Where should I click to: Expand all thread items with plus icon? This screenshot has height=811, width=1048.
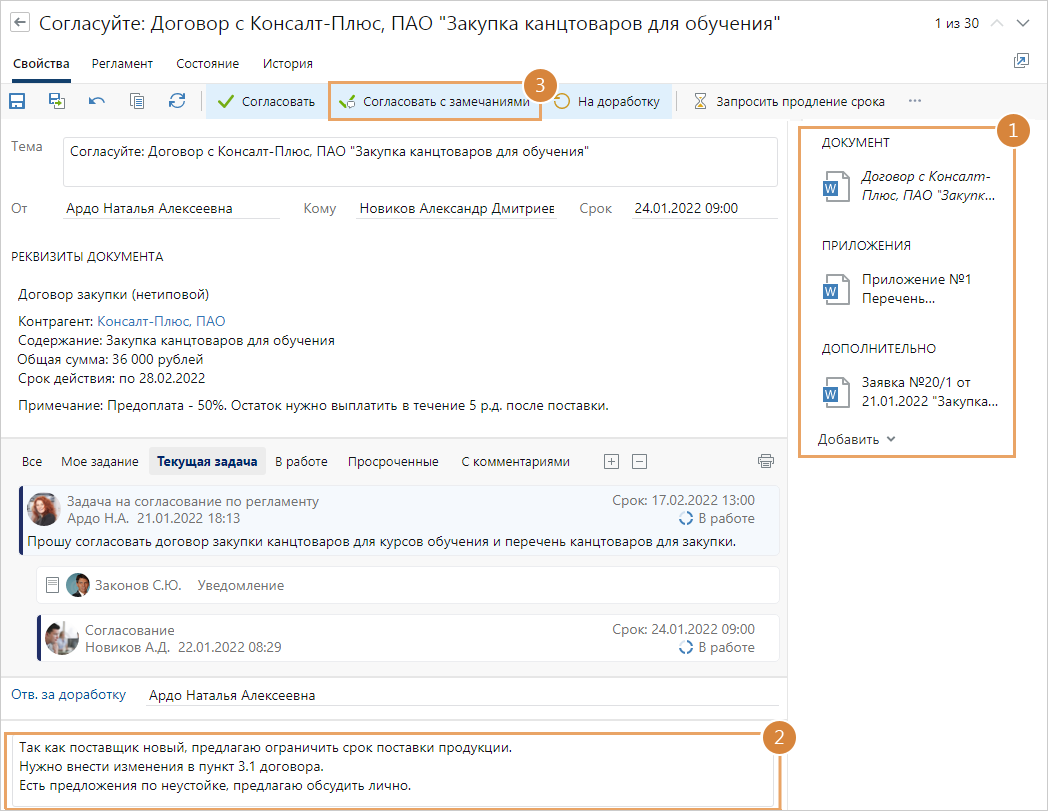point(612,461)
